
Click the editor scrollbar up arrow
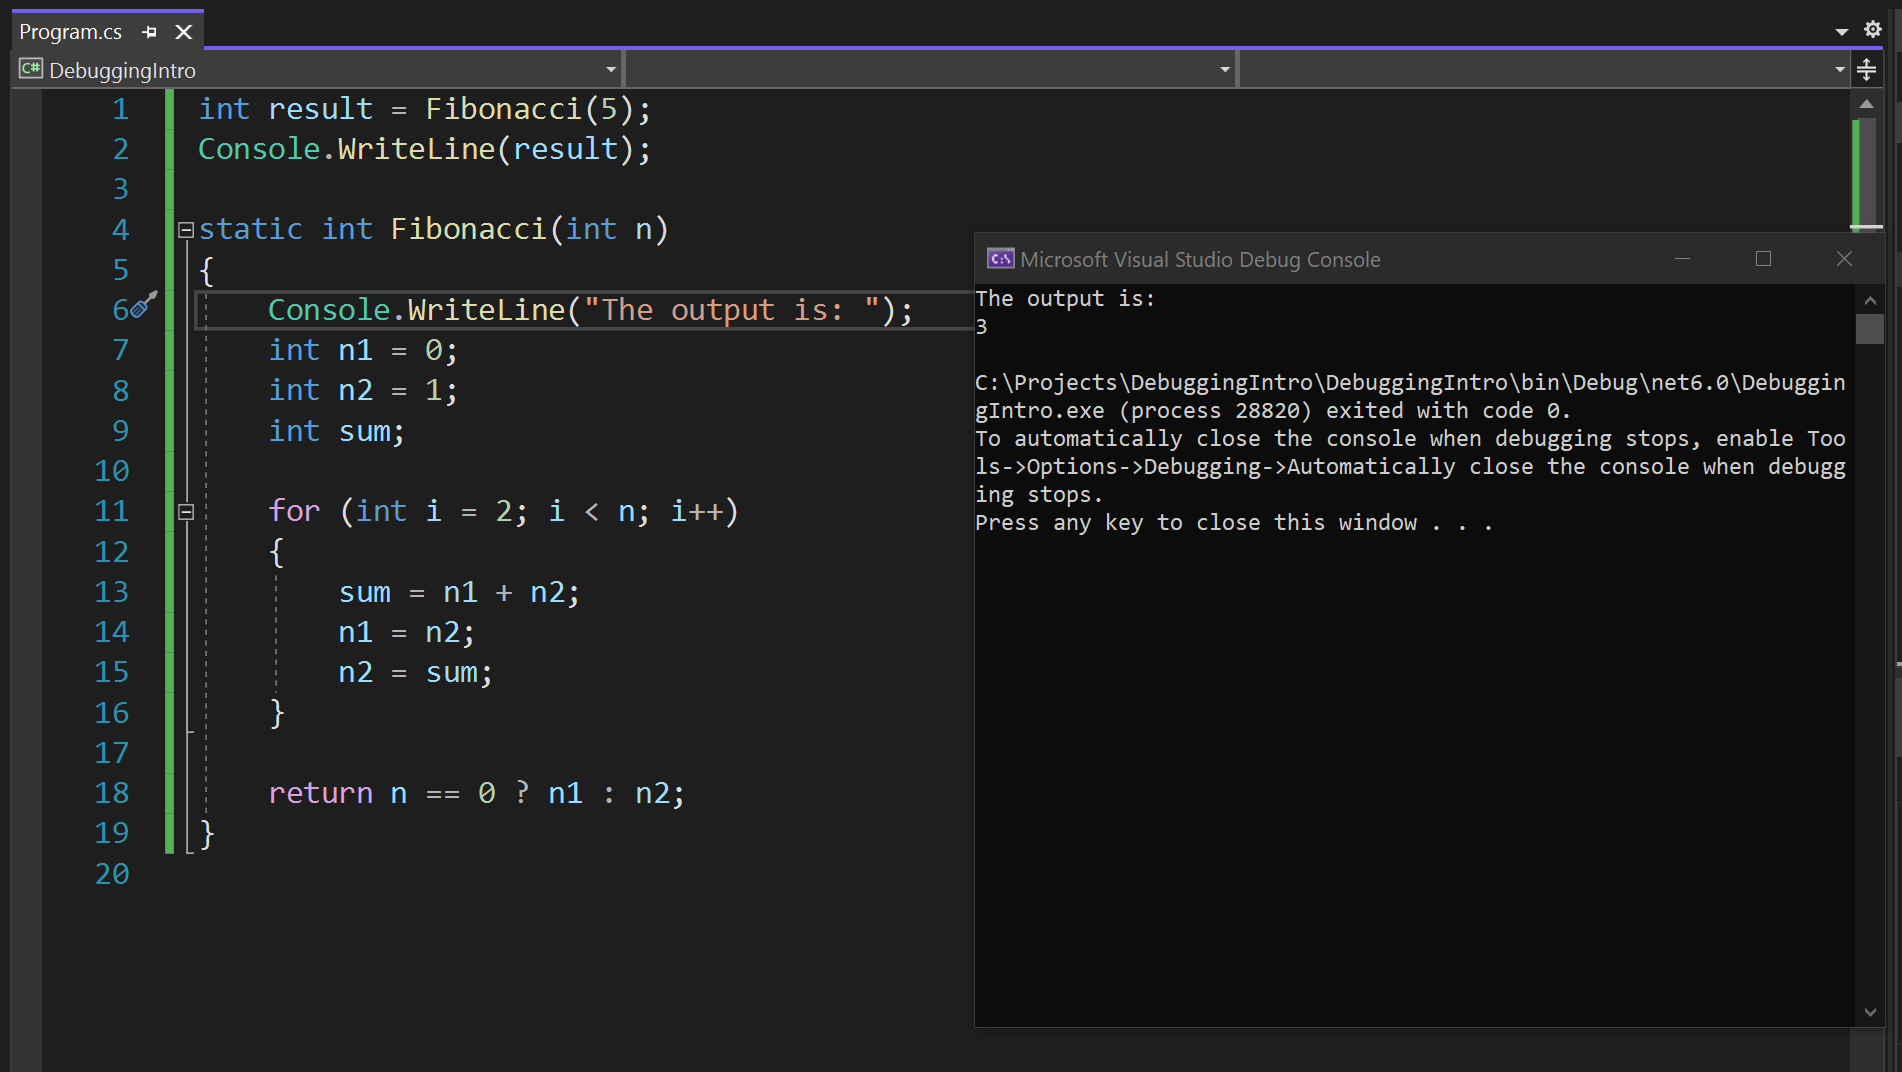pos(1866,104)
